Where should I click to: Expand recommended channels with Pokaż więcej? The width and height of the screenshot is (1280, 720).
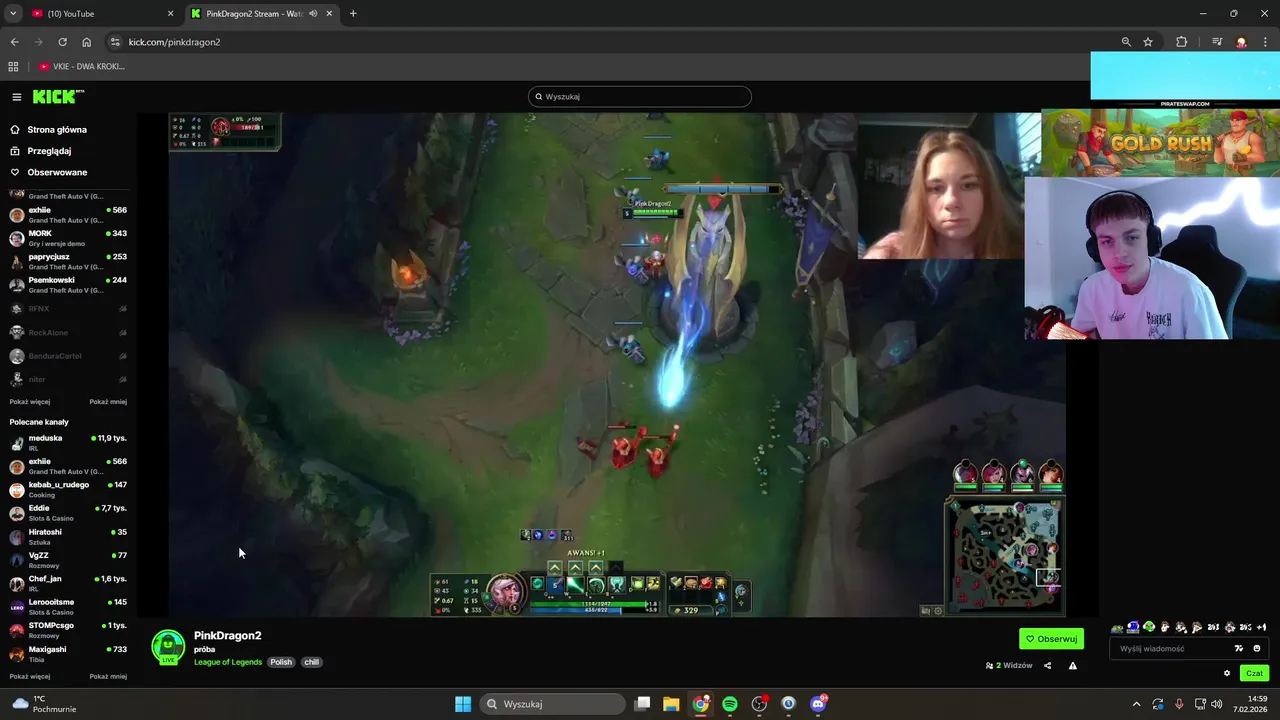click(30, 677)
